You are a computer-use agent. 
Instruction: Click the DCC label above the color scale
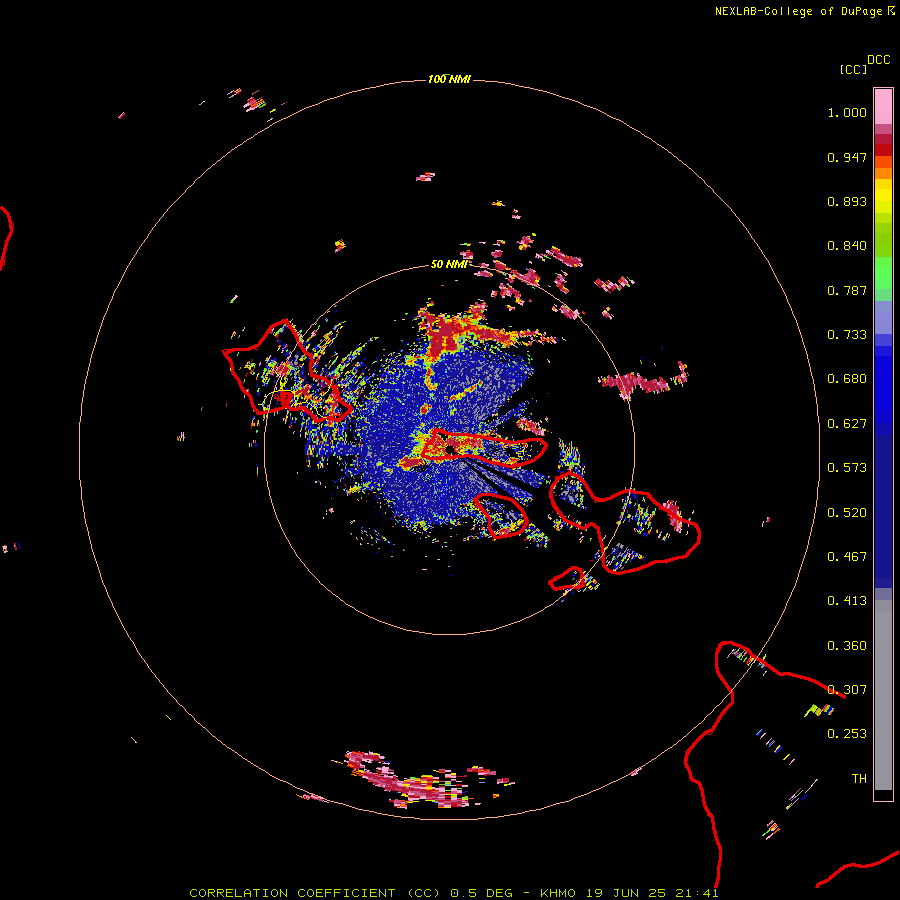point(879,60)
